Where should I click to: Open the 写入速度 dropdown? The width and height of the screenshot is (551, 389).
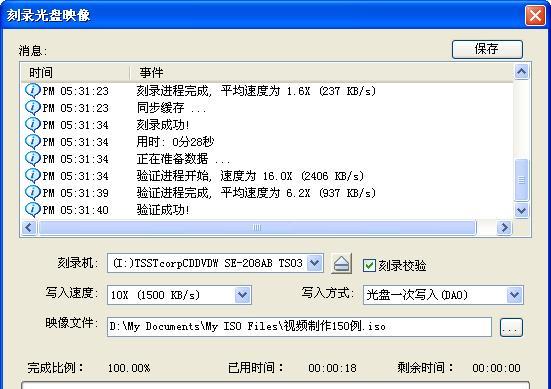[242, 295]
